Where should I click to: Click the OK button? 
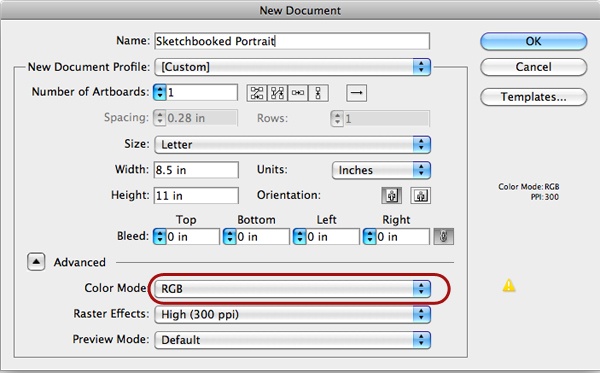(x=533, y=41)
